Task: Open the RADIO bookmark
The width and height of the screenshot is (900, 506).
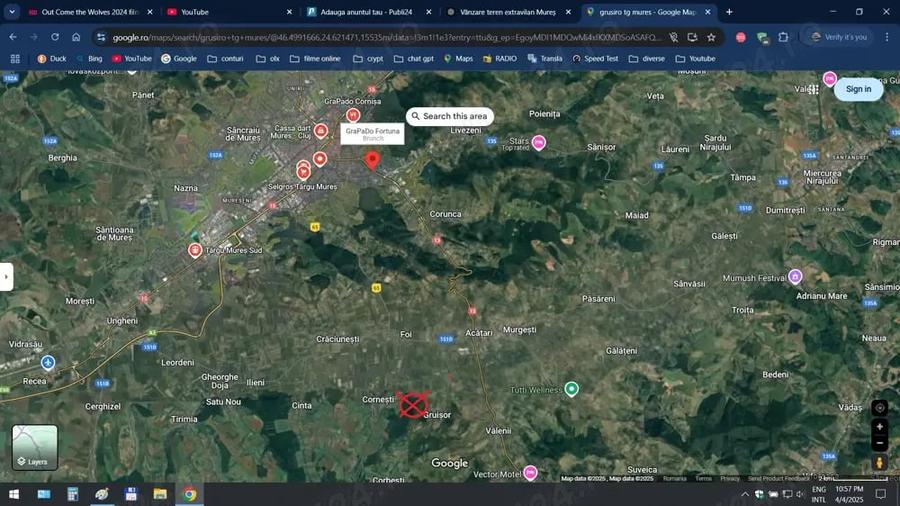Action: click(500, 59)
